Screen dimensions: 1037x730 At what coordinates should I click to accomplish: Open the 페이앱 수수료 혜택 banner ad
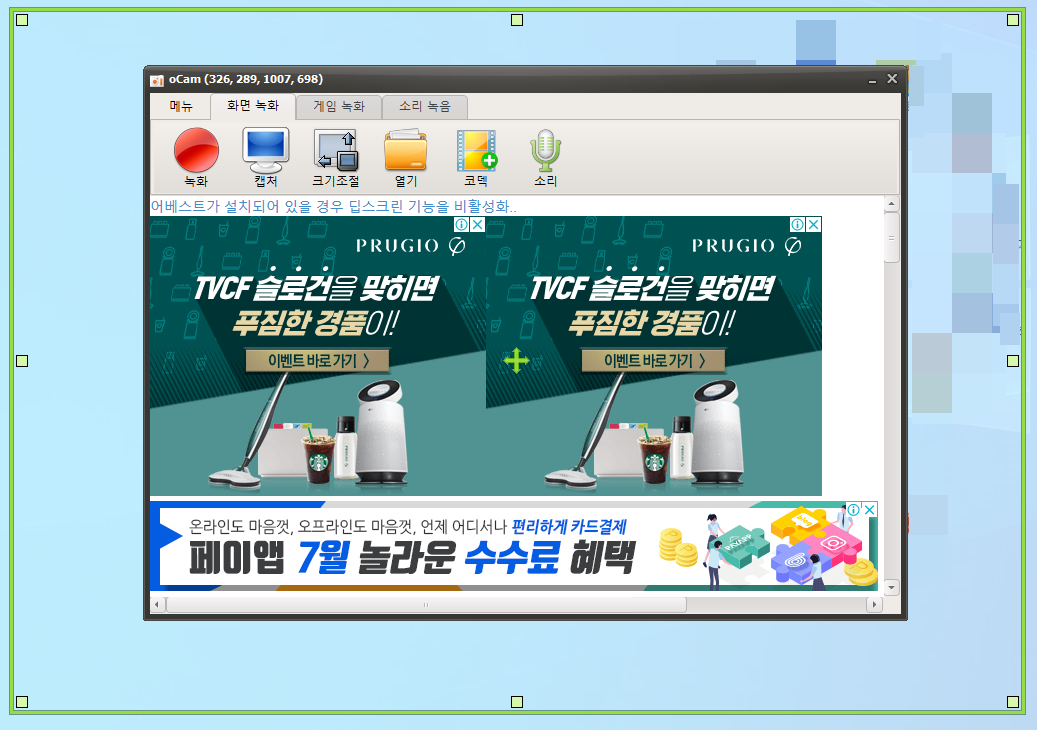point(514,546)
